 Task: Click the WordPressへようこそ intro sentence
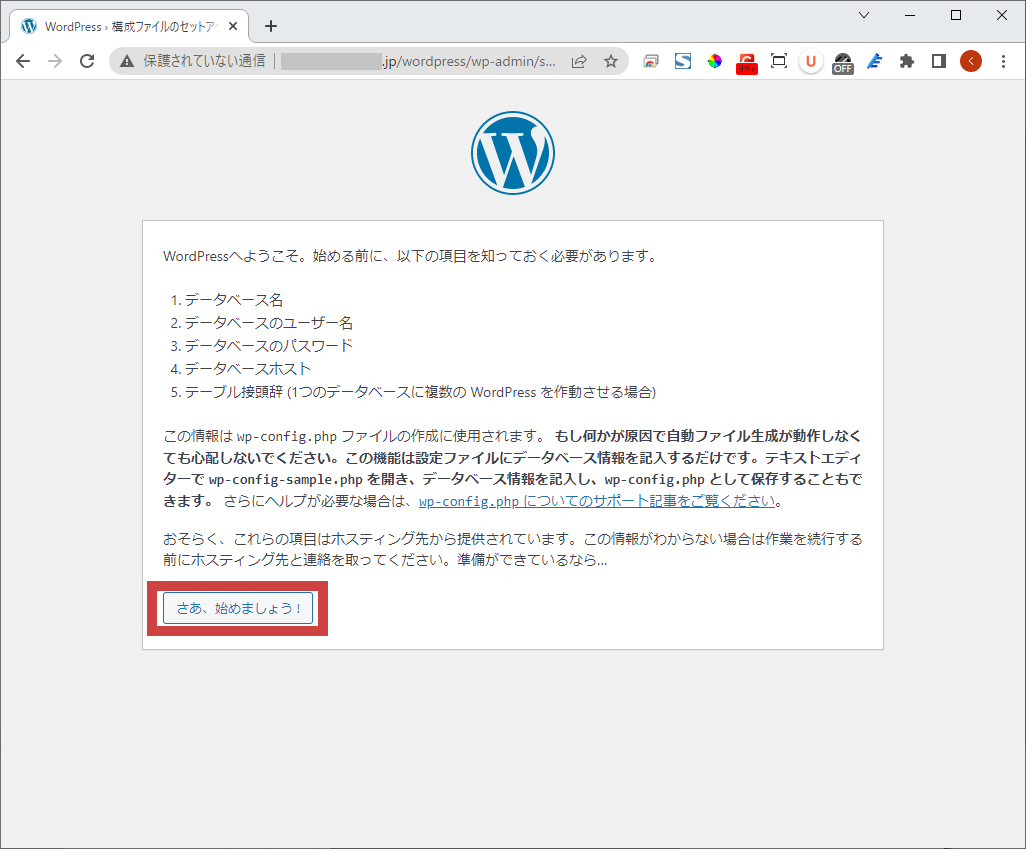point(410,256)
